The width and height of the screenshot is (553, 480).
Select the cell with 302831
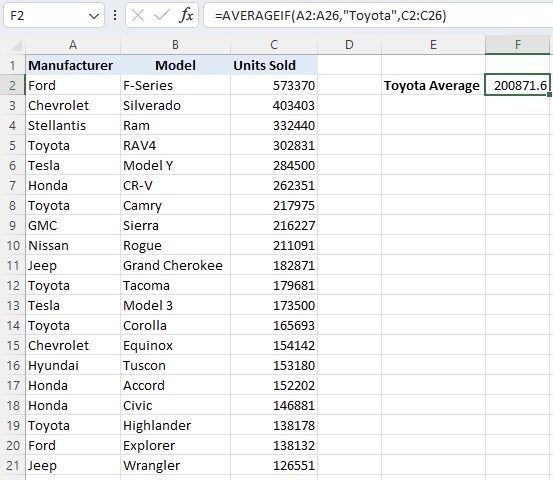pos(274,145)
